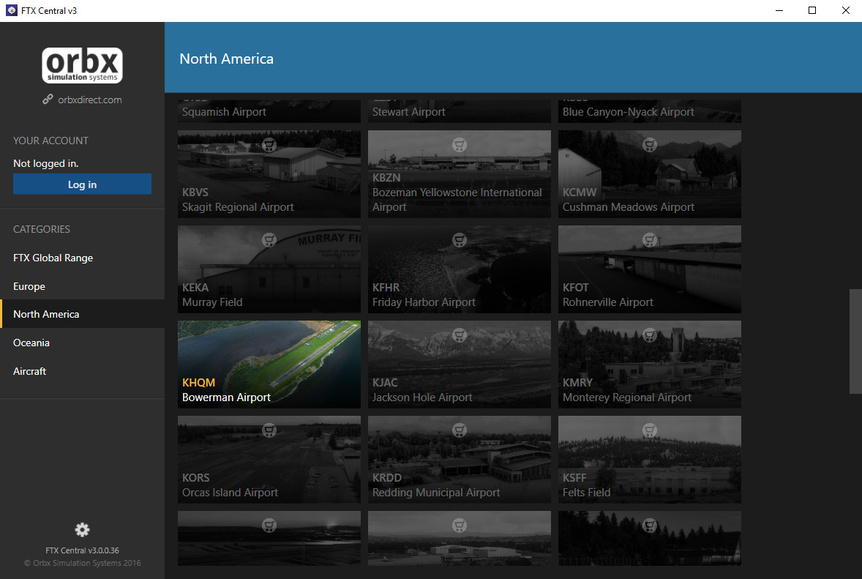
Task: Click the download icon on KFOT Rohnerville Airport tile
Action: point(649,240)
